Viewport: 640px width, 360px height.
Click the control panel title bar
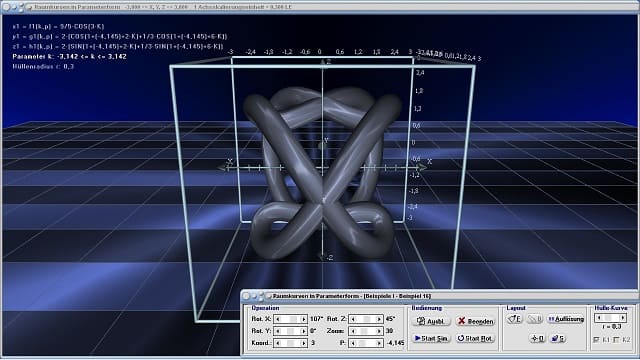(x=440, y=296)
